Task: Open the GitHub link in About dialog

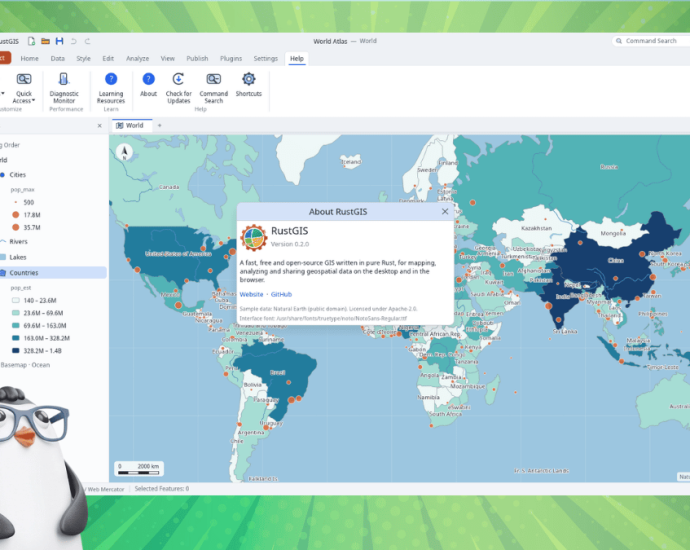Action: (281, 294)
